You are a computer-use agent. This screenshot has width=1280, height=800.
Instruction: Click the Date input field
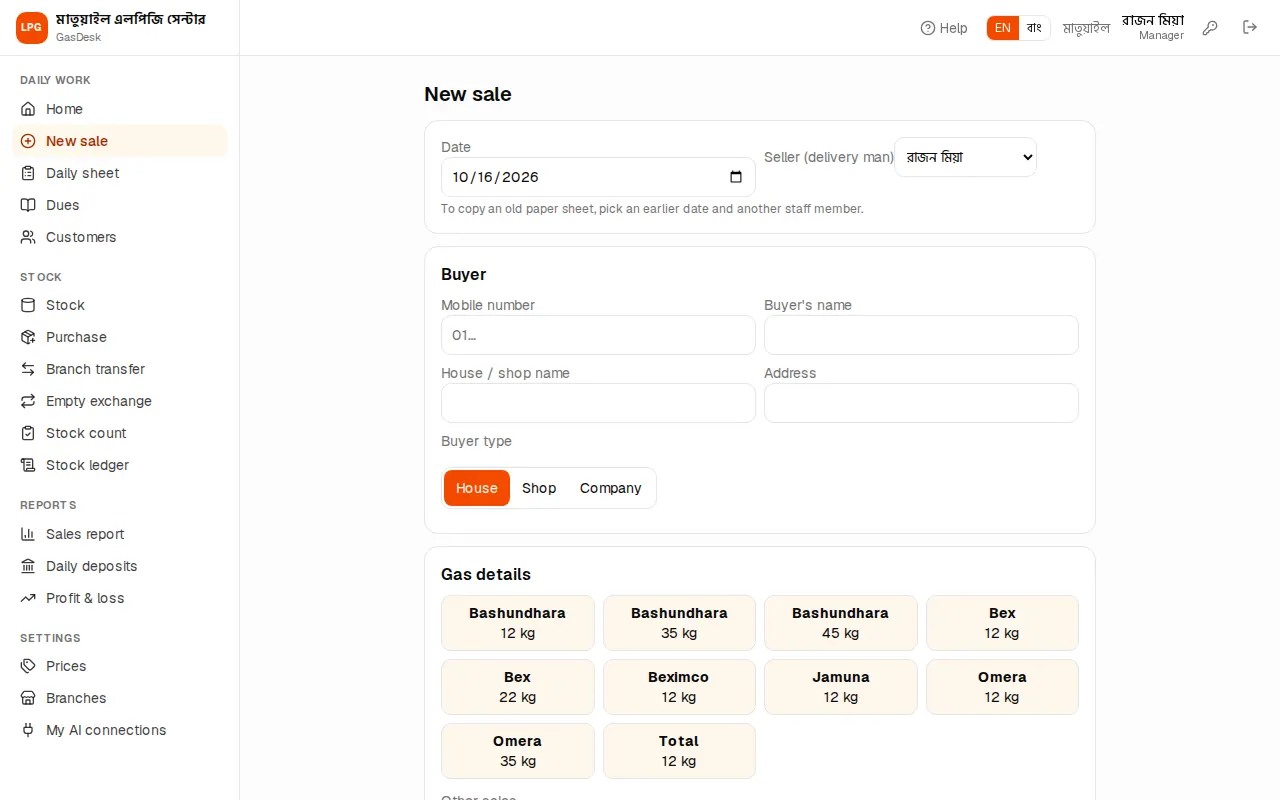[x=598, y=177]
